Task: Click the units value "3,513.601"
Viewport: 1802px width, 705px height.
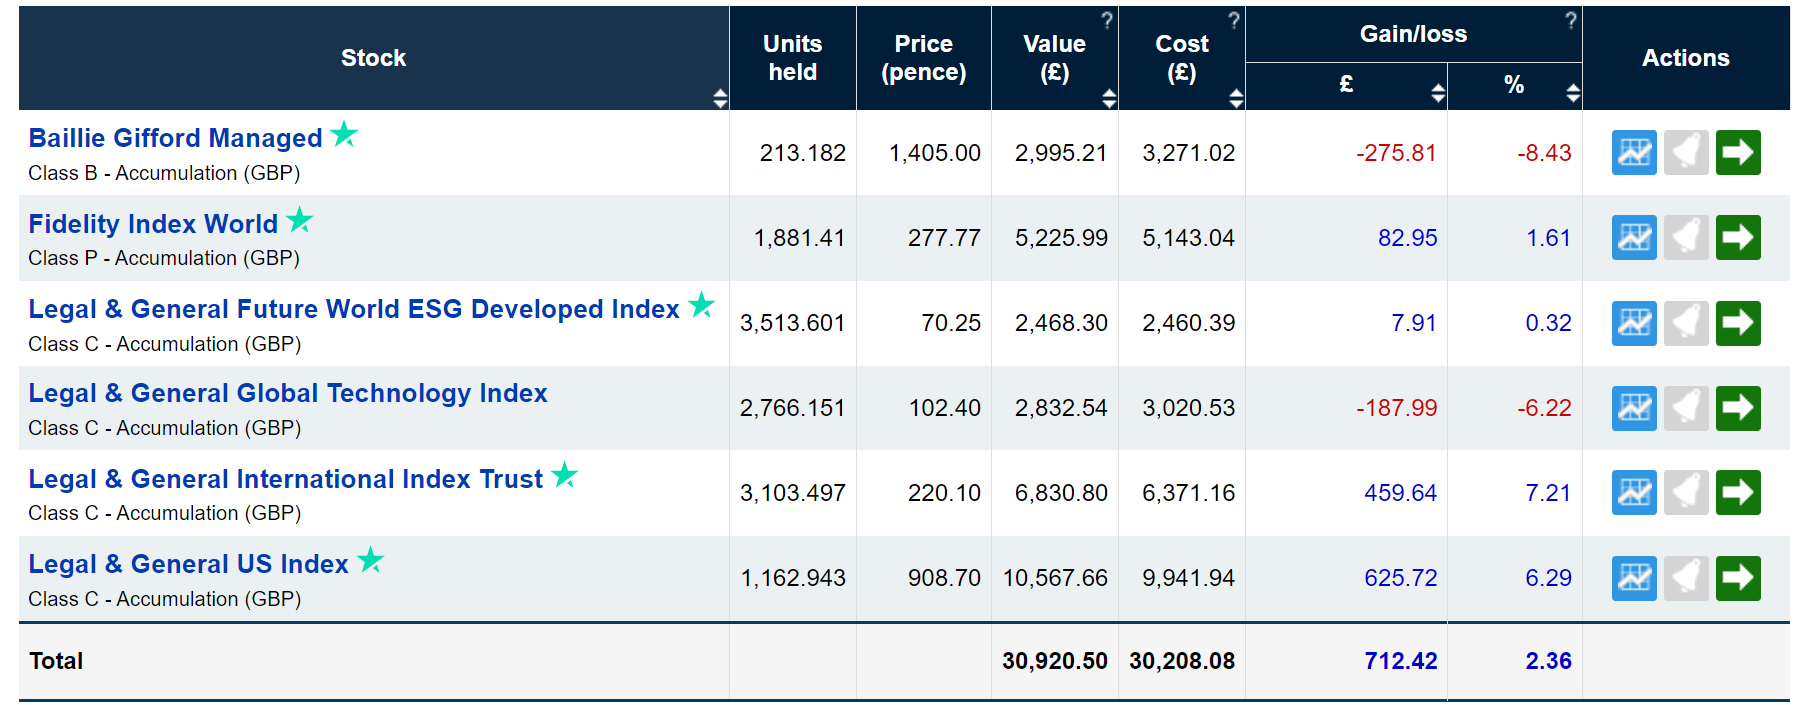Action: (x=793, y=323)
